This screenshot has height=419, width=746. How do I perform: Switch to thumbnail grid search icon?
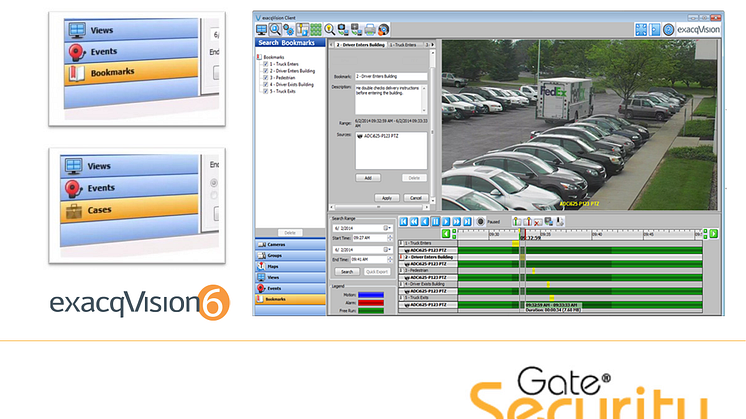click(316, 29)
